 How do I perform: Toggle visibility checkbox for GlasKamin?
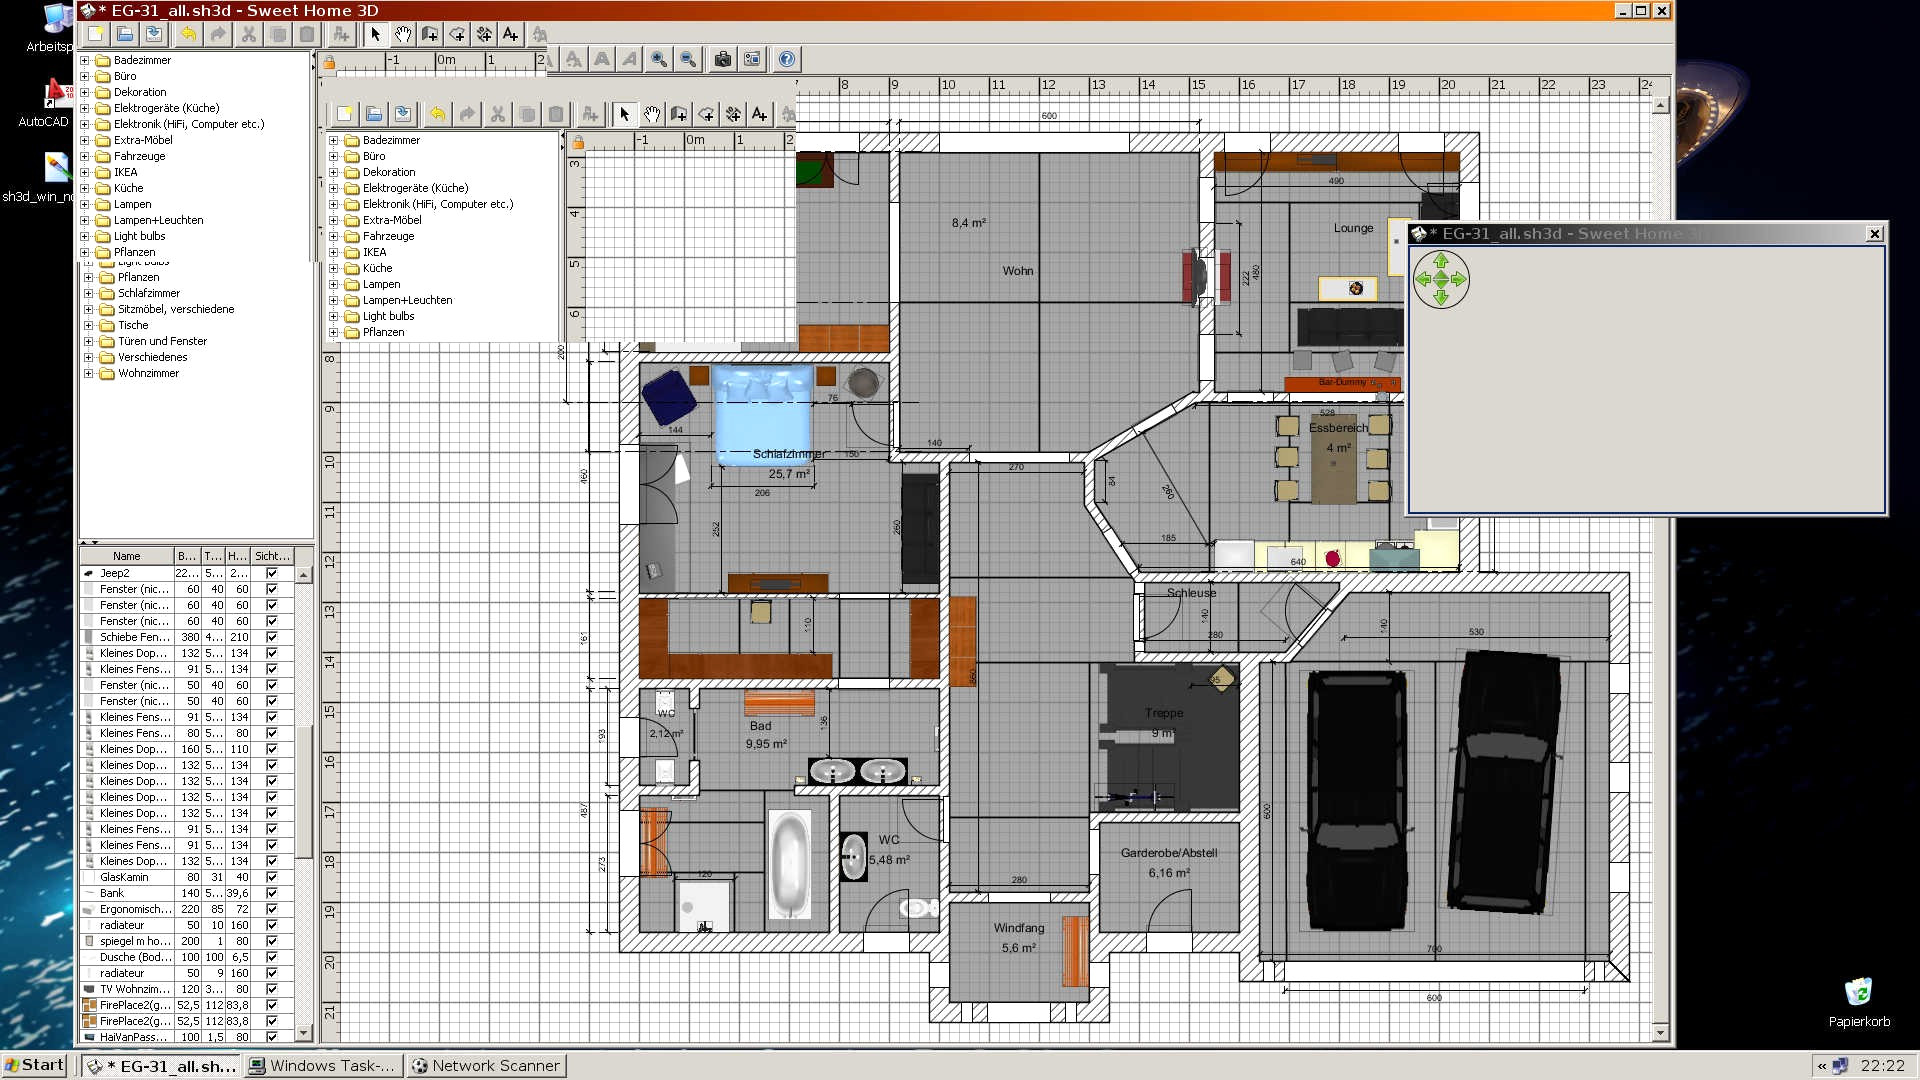(271, 877)
